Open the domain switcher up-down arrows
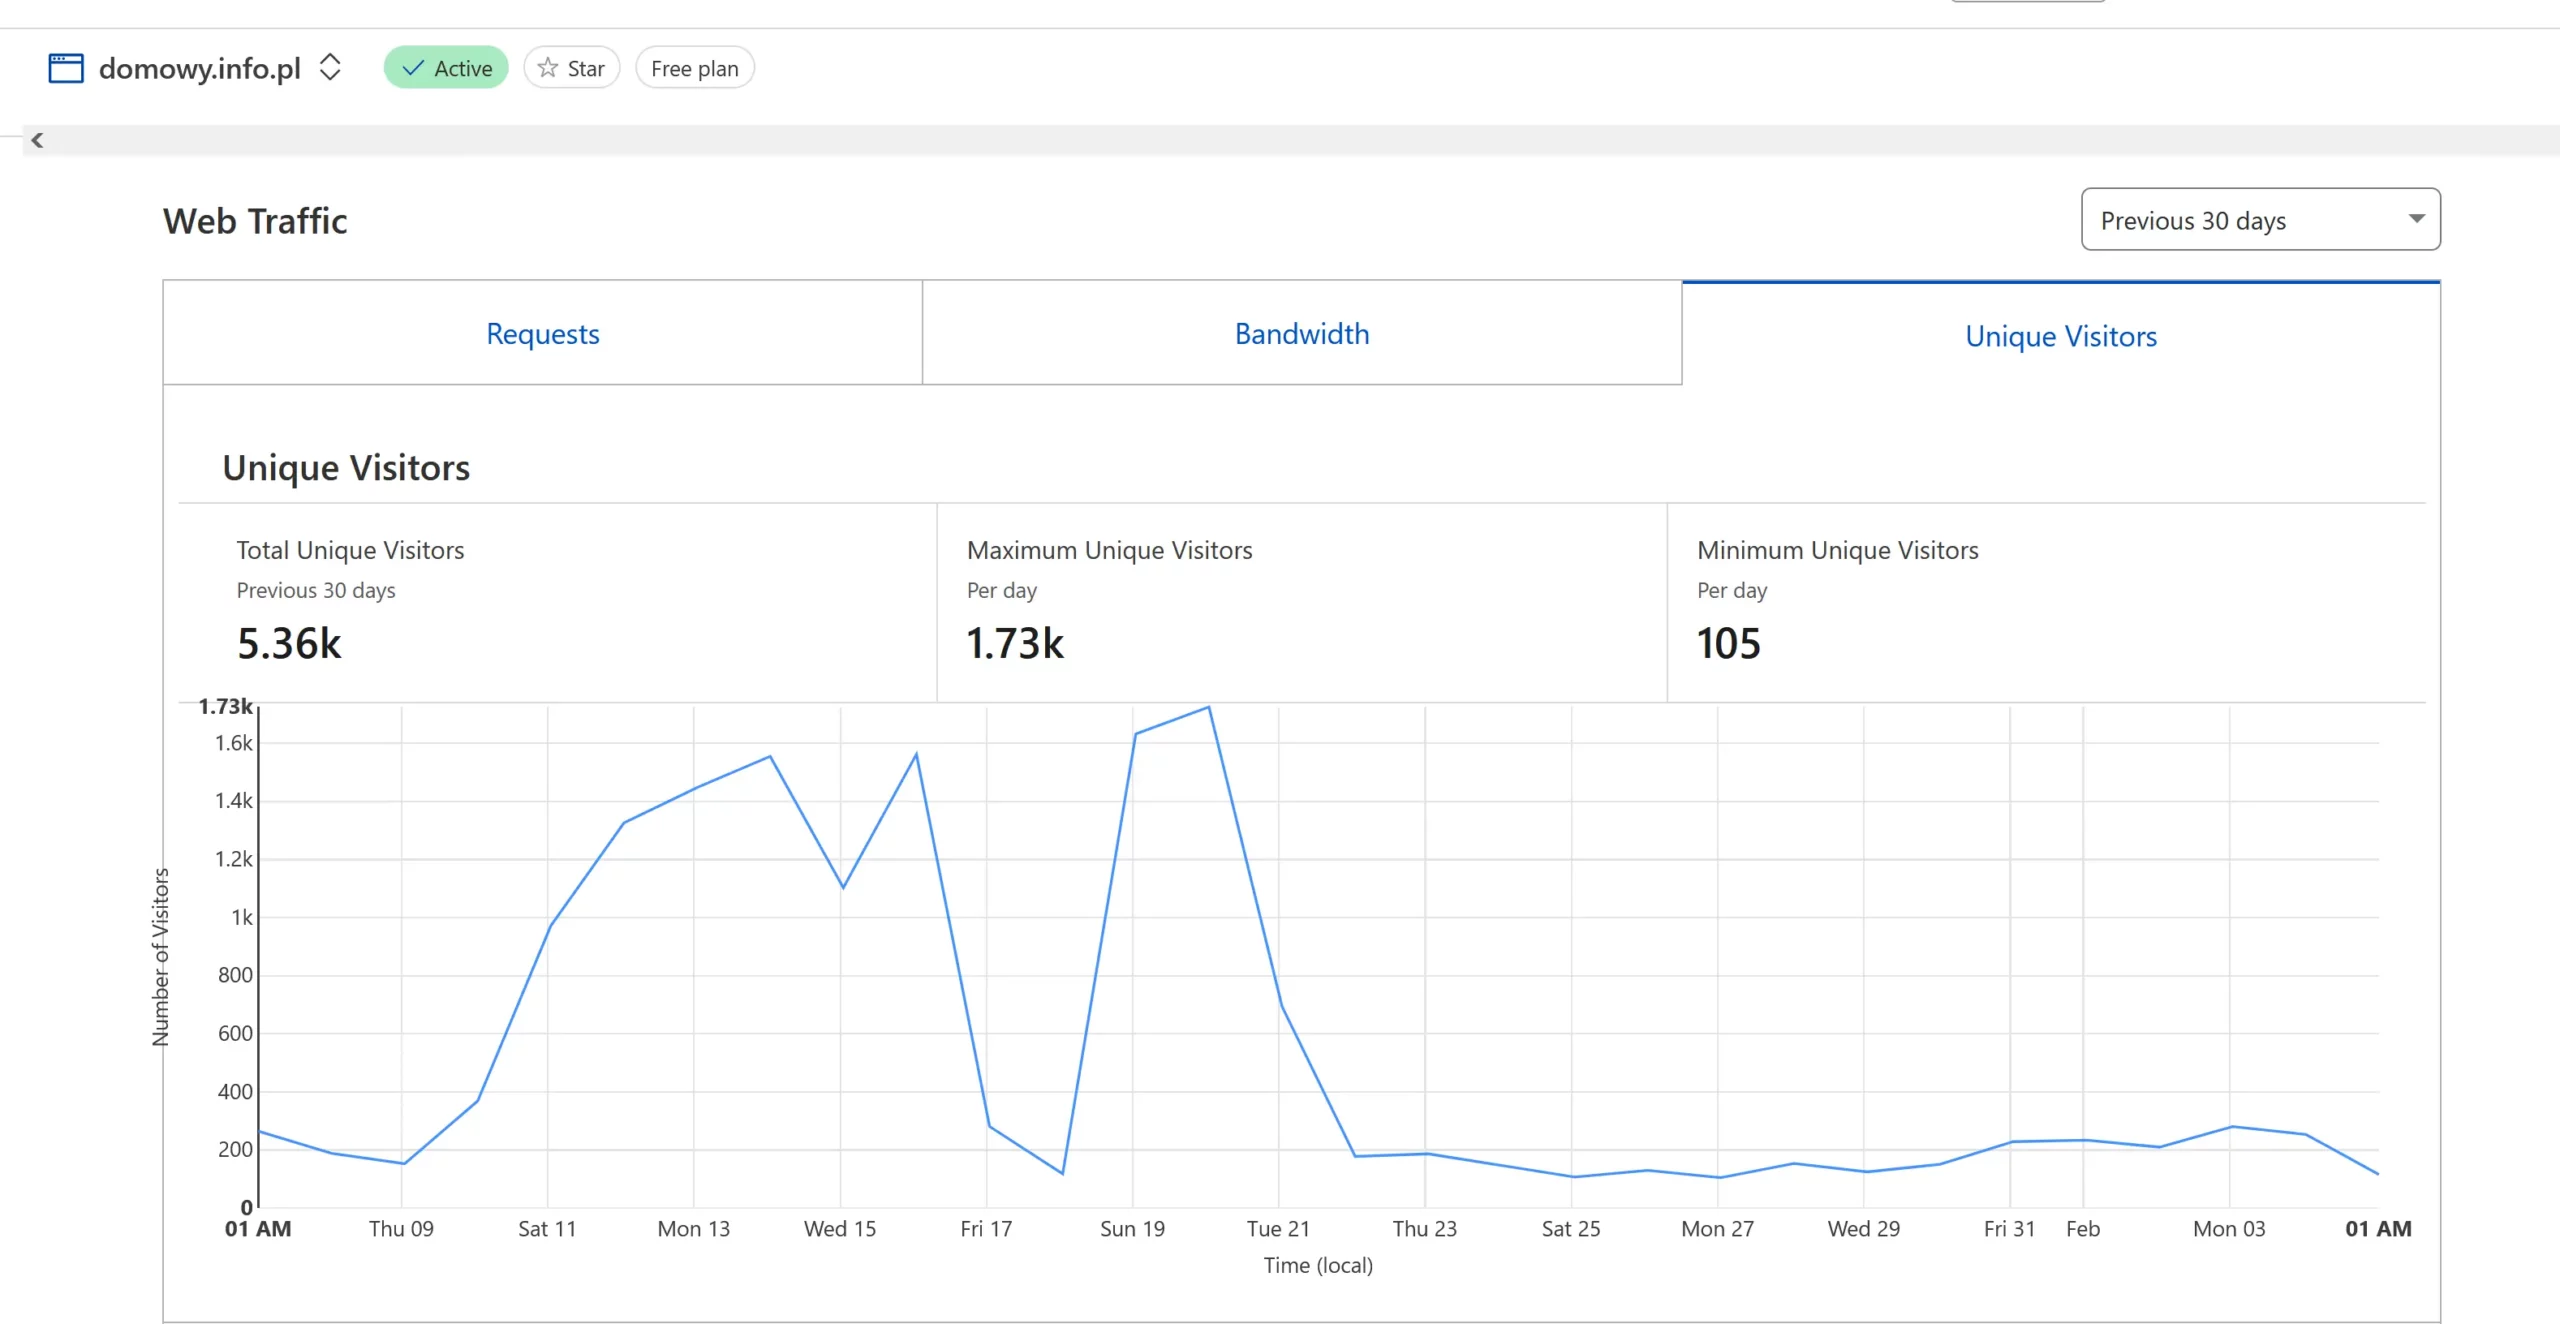 pos(330,68)
